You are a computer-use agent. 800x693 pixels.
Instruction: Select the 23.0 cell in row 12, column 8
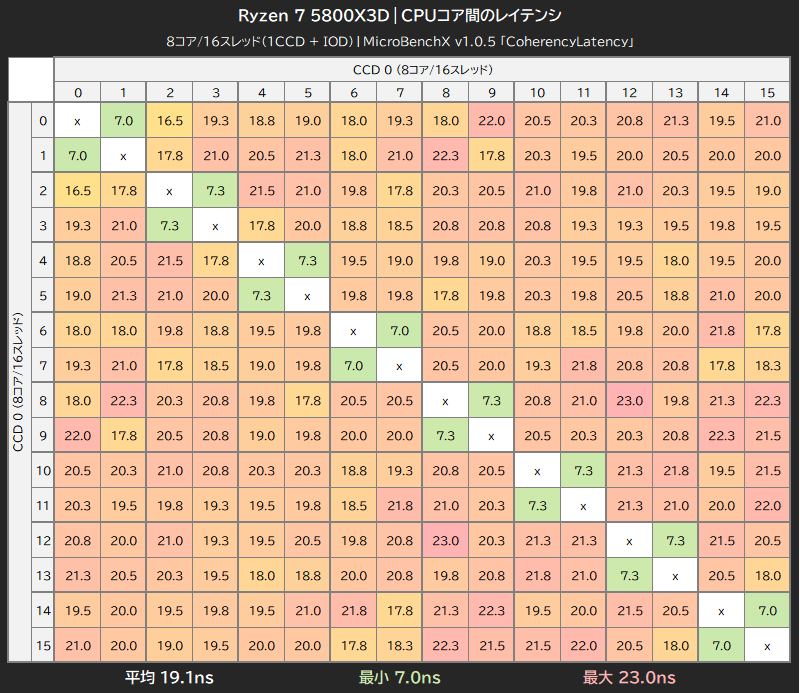[445, 540]
